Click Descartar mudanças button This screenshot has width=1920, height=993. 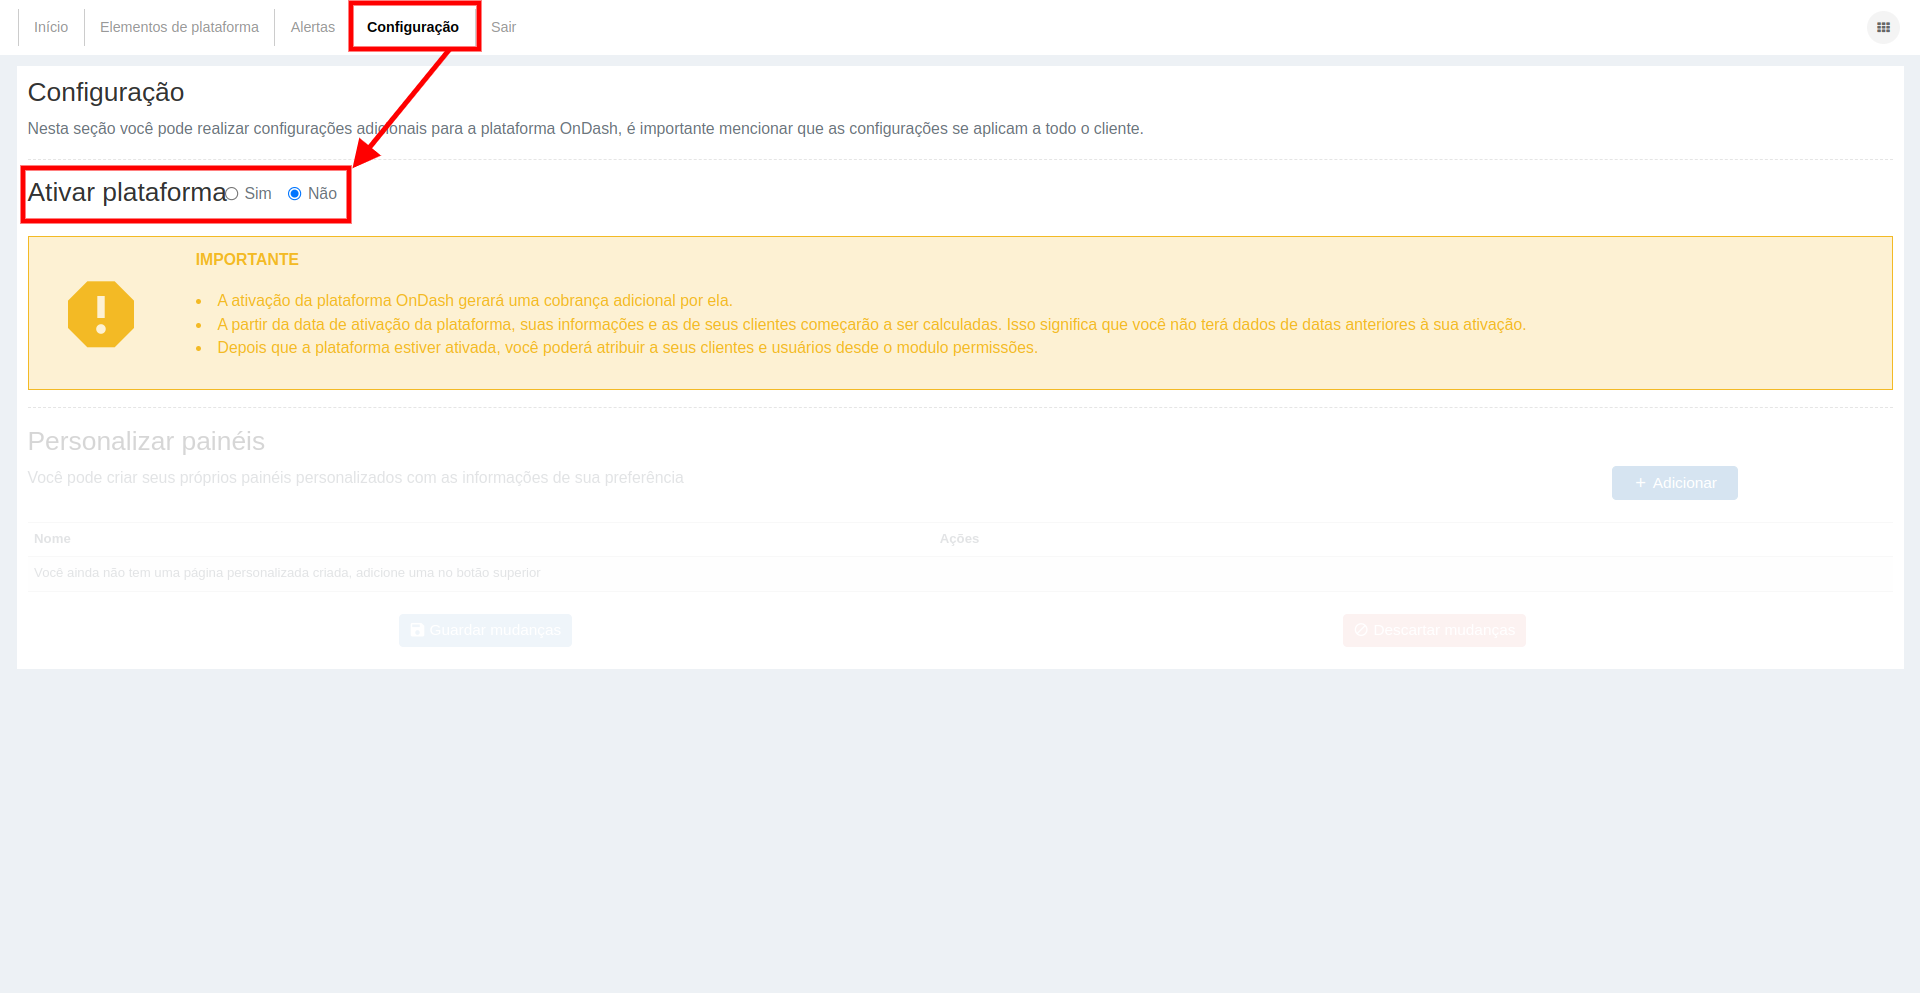tap(1434, 630)
